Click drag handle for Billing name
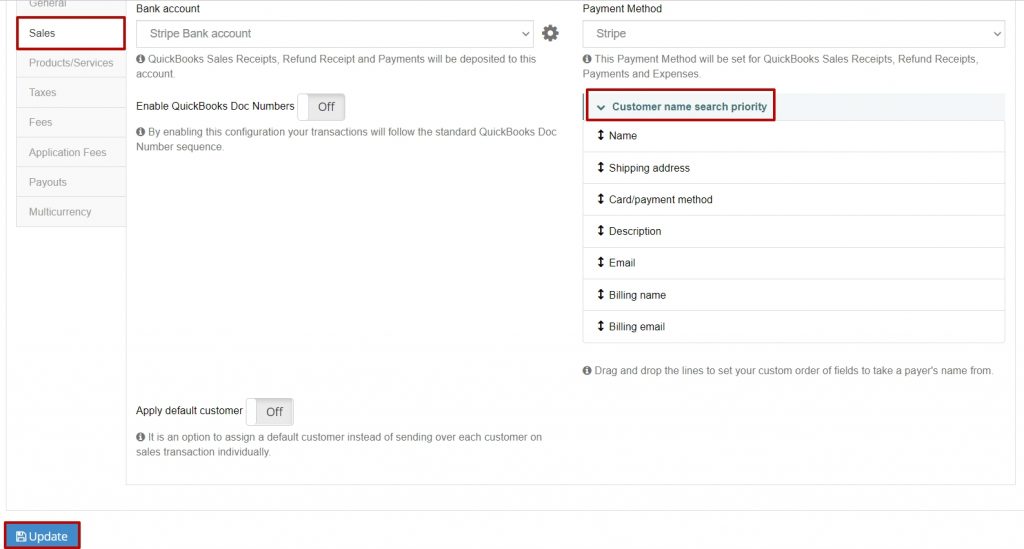This screenshot has width=1024, height=549. [600, 294]
